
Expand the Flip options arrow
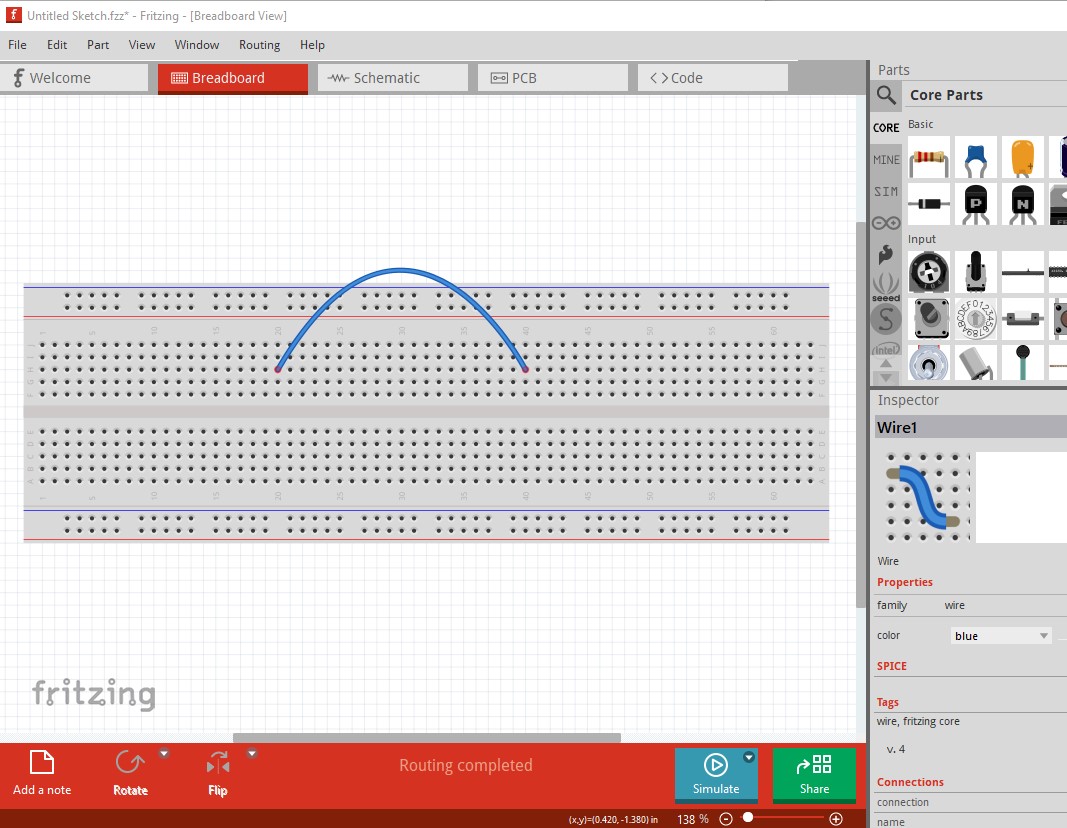[x=252, y=754]
